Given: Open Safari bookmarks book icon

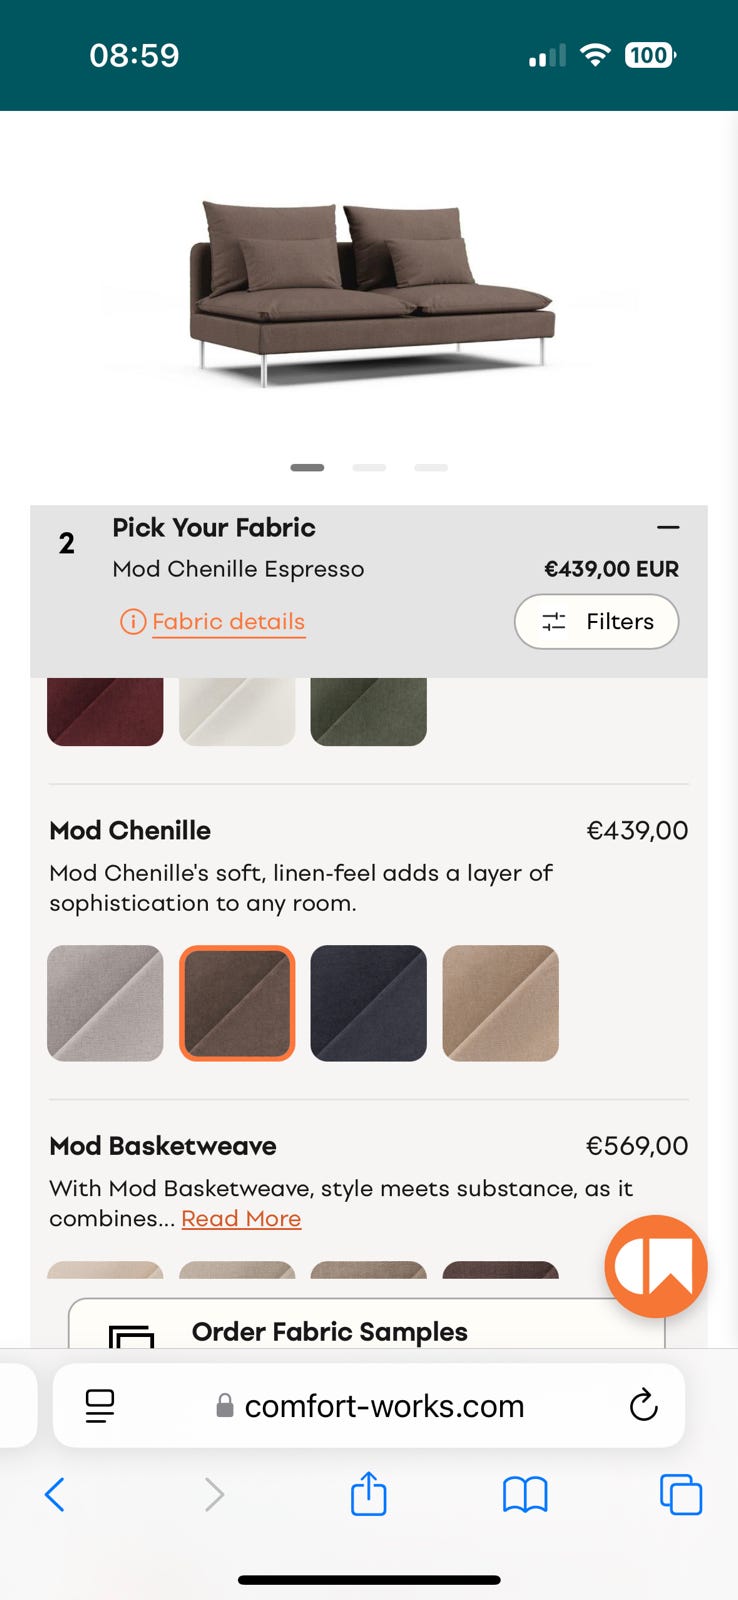Looking at the screenshot, I should (525, 1494).
